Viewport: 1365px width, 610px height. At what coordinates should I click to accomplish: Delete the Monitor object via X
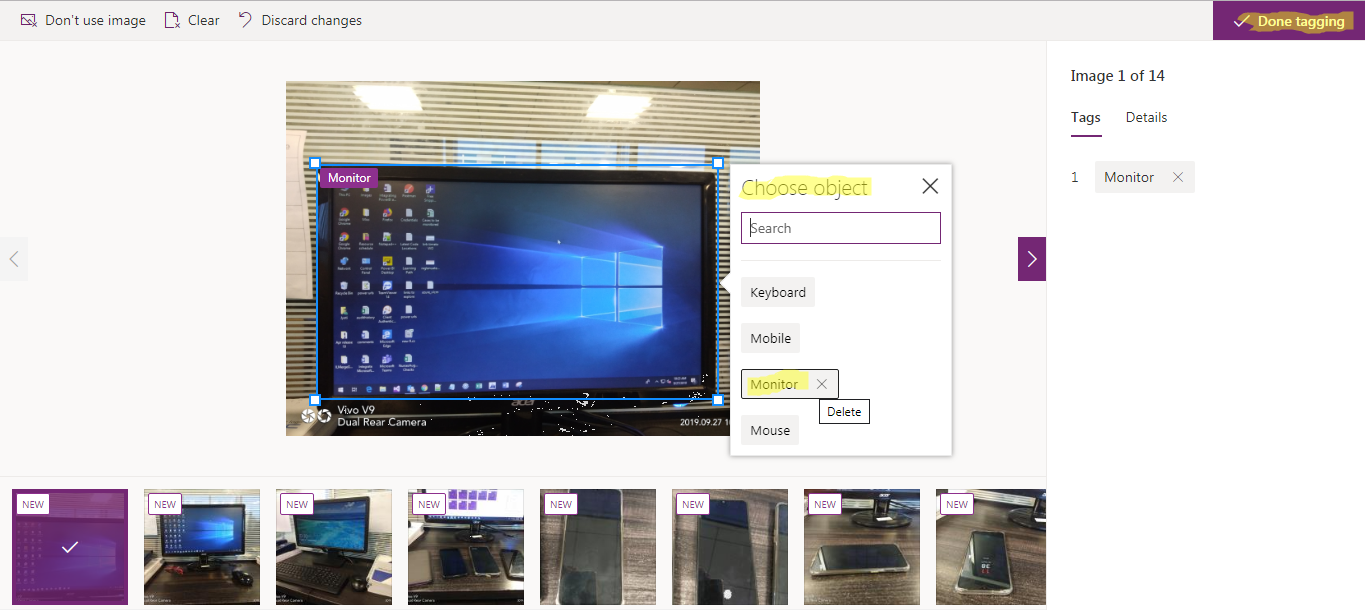pos(822,384)
